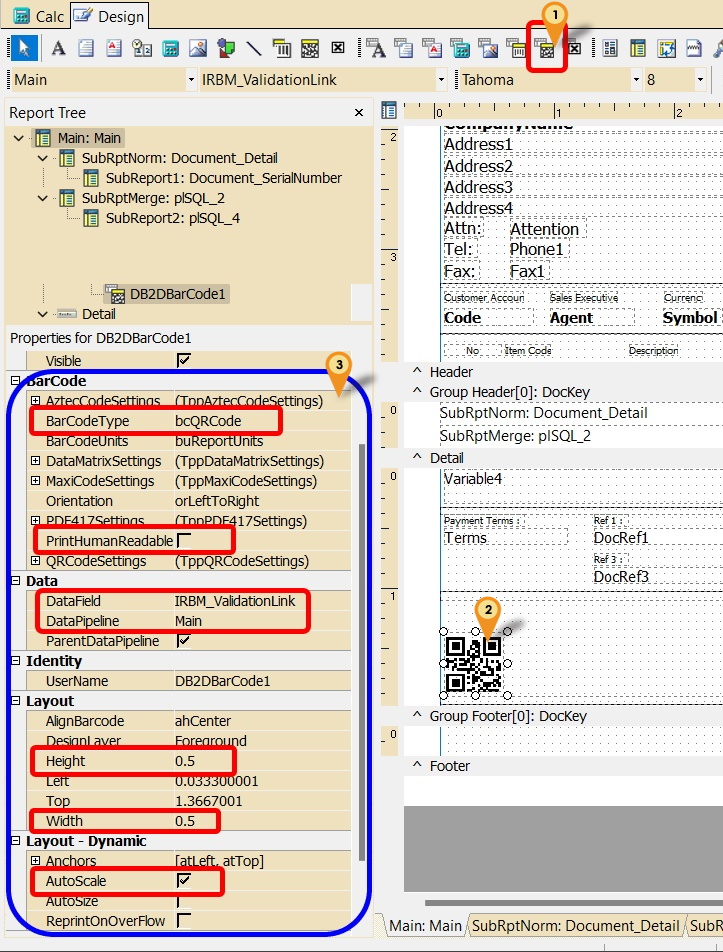Viewport: 723px width, 952px height.
Task: Expand the QRCodeSettings property node
Action: pyautogui.click(x=36, y=561)
